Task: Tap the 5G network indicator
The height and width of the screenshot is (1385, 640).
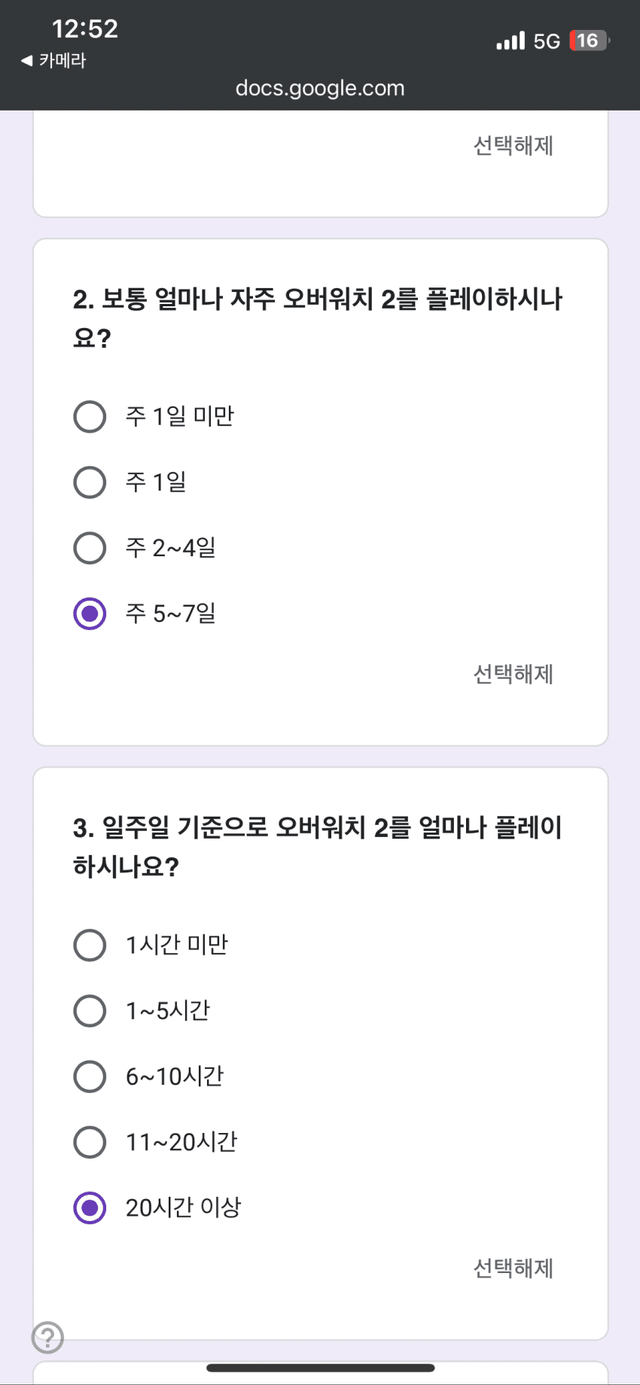Action: click(x=547, y=41)
